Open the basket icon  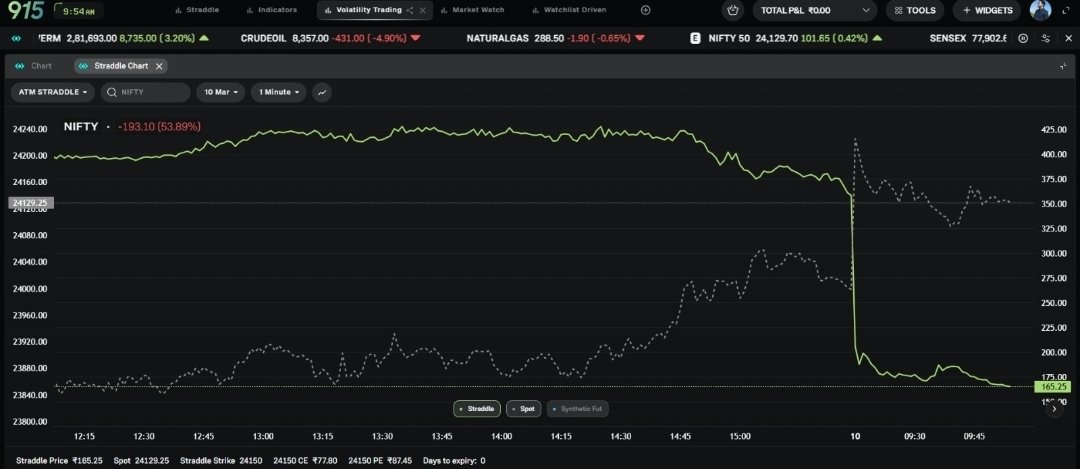pyautogui.click(x=733, y=10)
